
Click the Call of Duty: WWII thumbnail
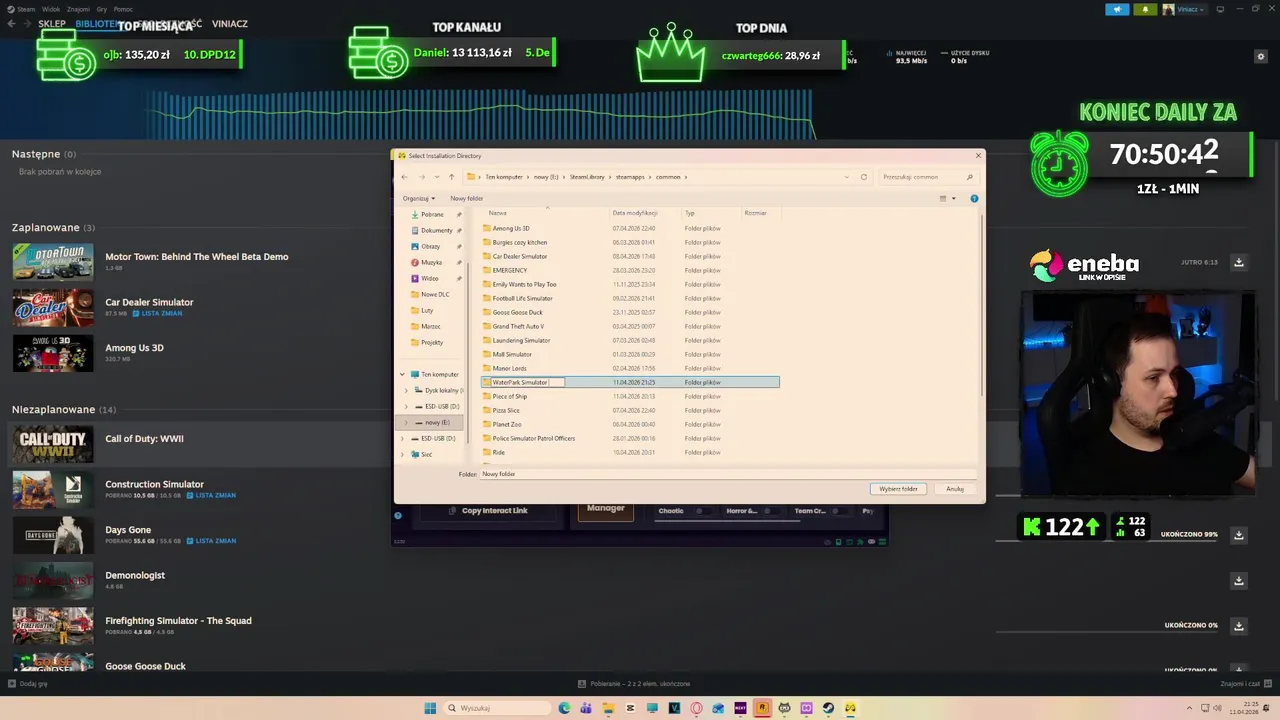53,444
